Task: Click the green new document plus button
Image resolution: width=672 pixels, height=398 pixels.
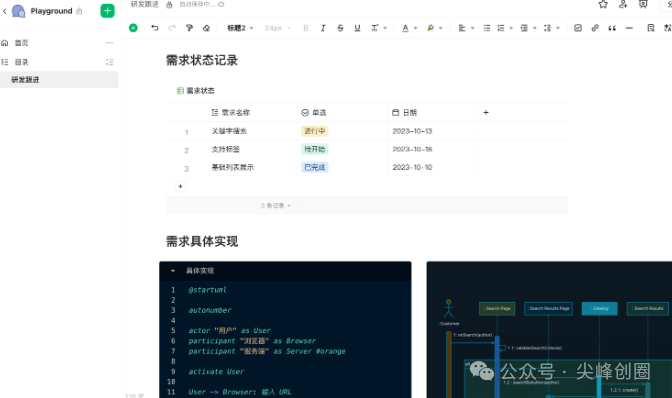Action: pos(108,11)
